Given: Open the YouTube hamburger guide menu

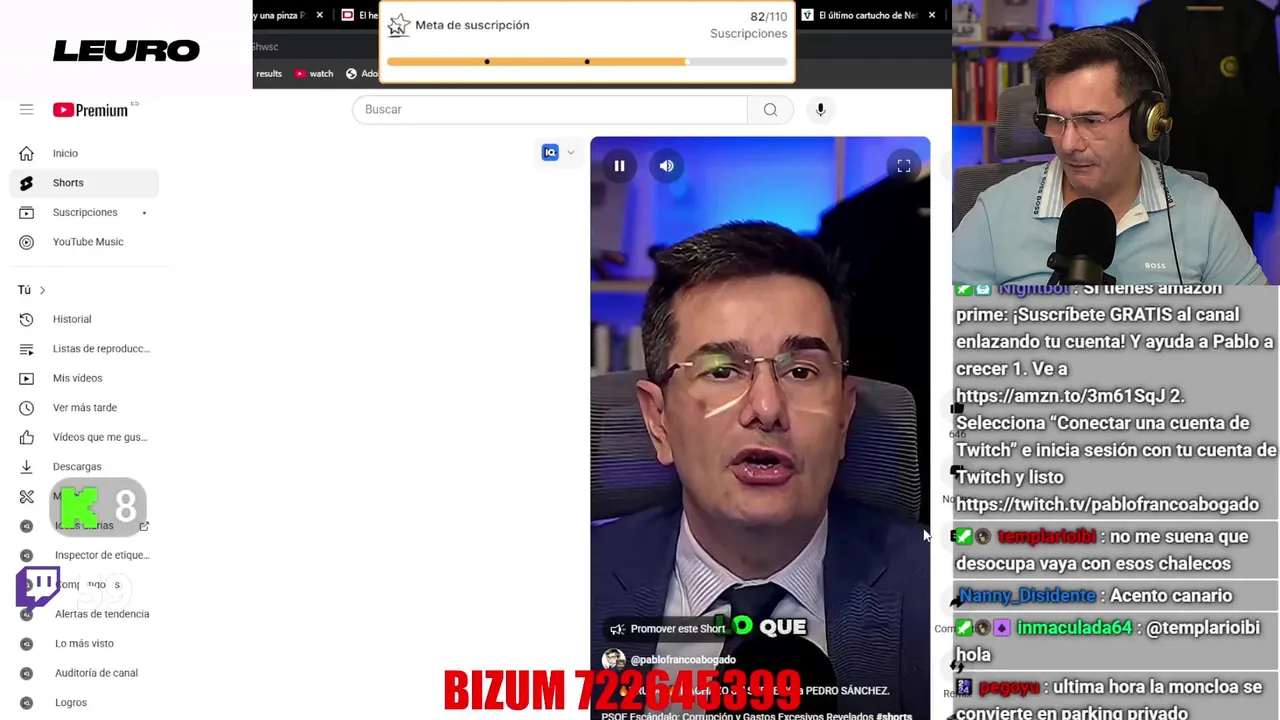Looking at the screenshot, I should 26,110.
